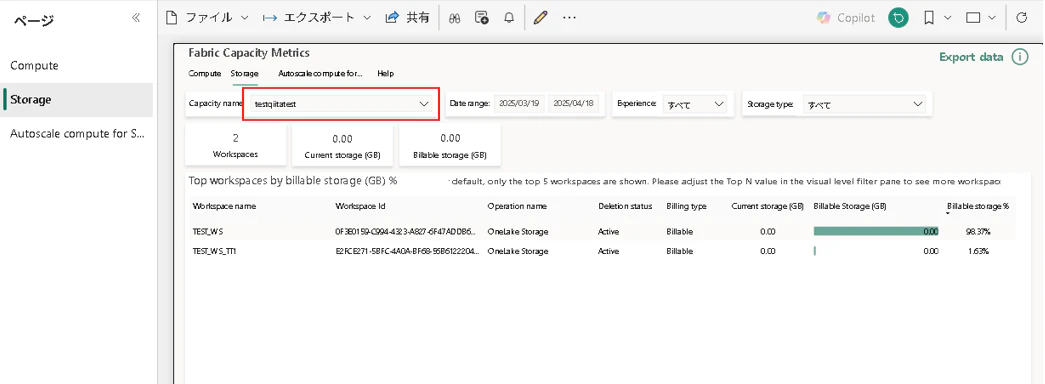Click the TEST_WS_TT1 small billable storage bar
Viewport: 1045px width, 384px height.
pos(815,251)
